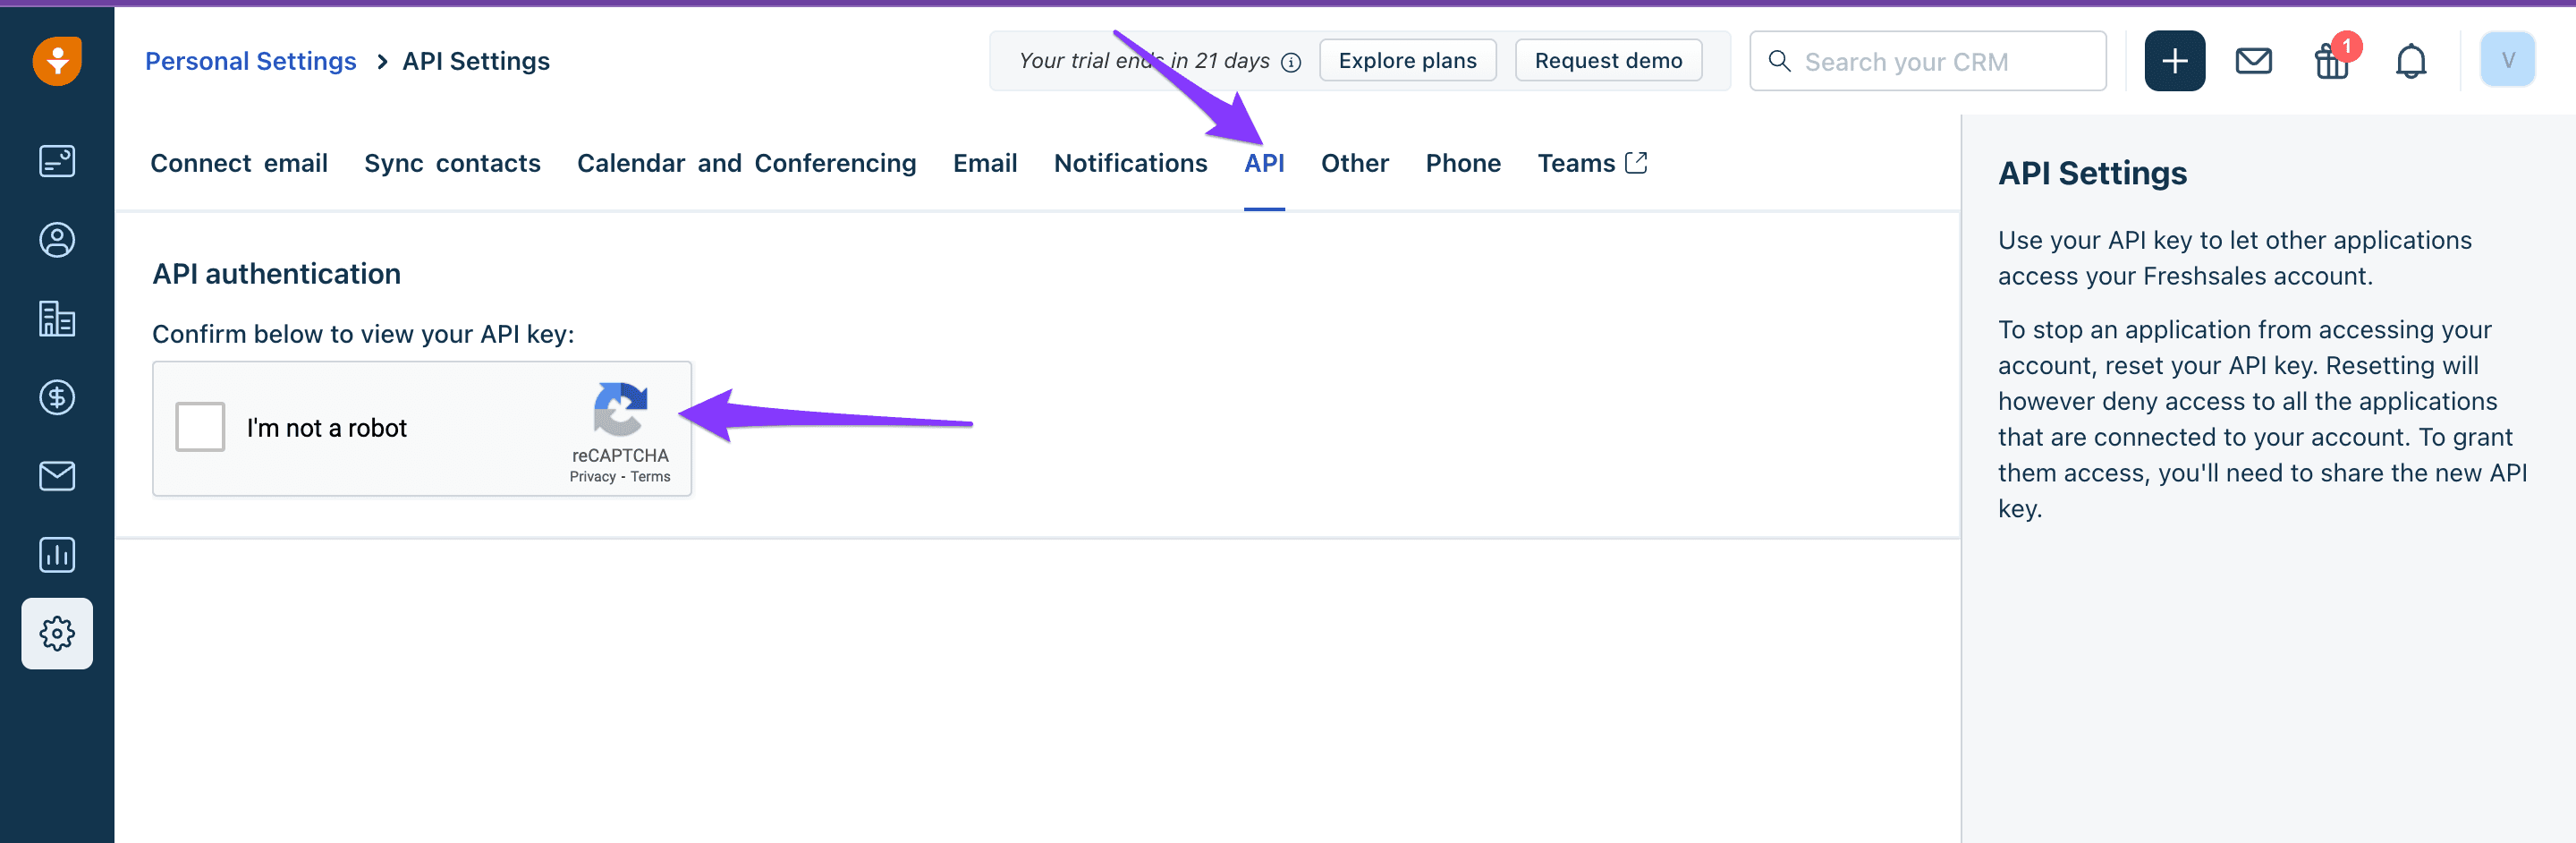
Task: Click the Freshsales logo icon
Action: coord(57,61)
